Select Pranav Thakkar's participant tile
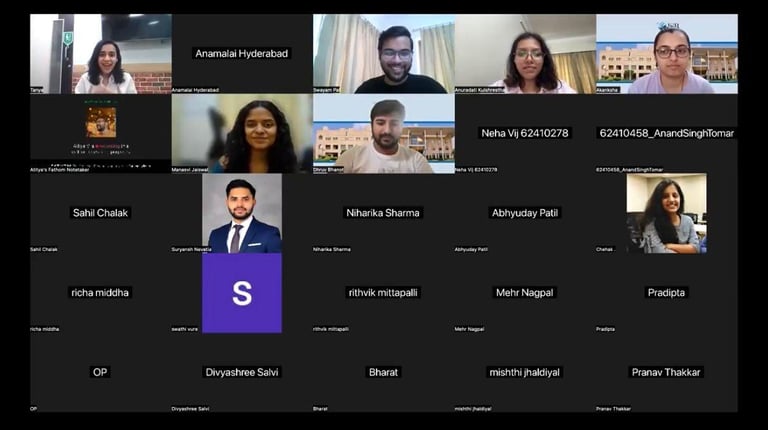This screenshot has height=430, width=768. tap(667, 373)
